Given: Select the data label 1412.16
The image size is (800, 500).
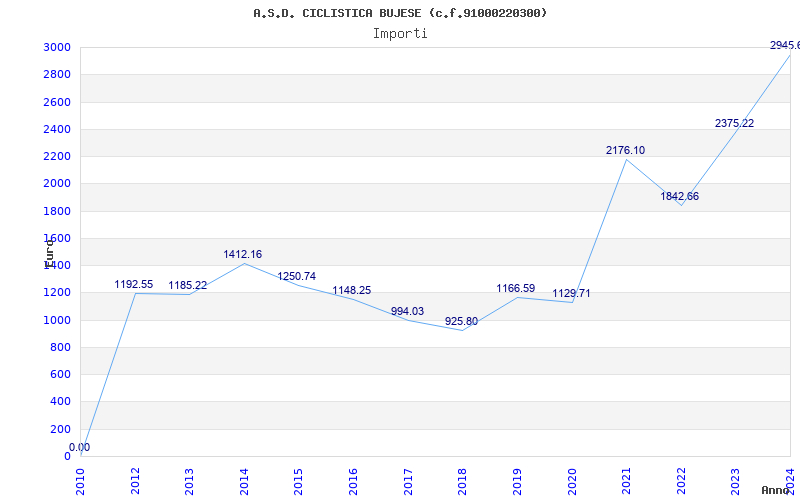Looking at the screenshot, I should pyautogui.click(x=242, y=254).
